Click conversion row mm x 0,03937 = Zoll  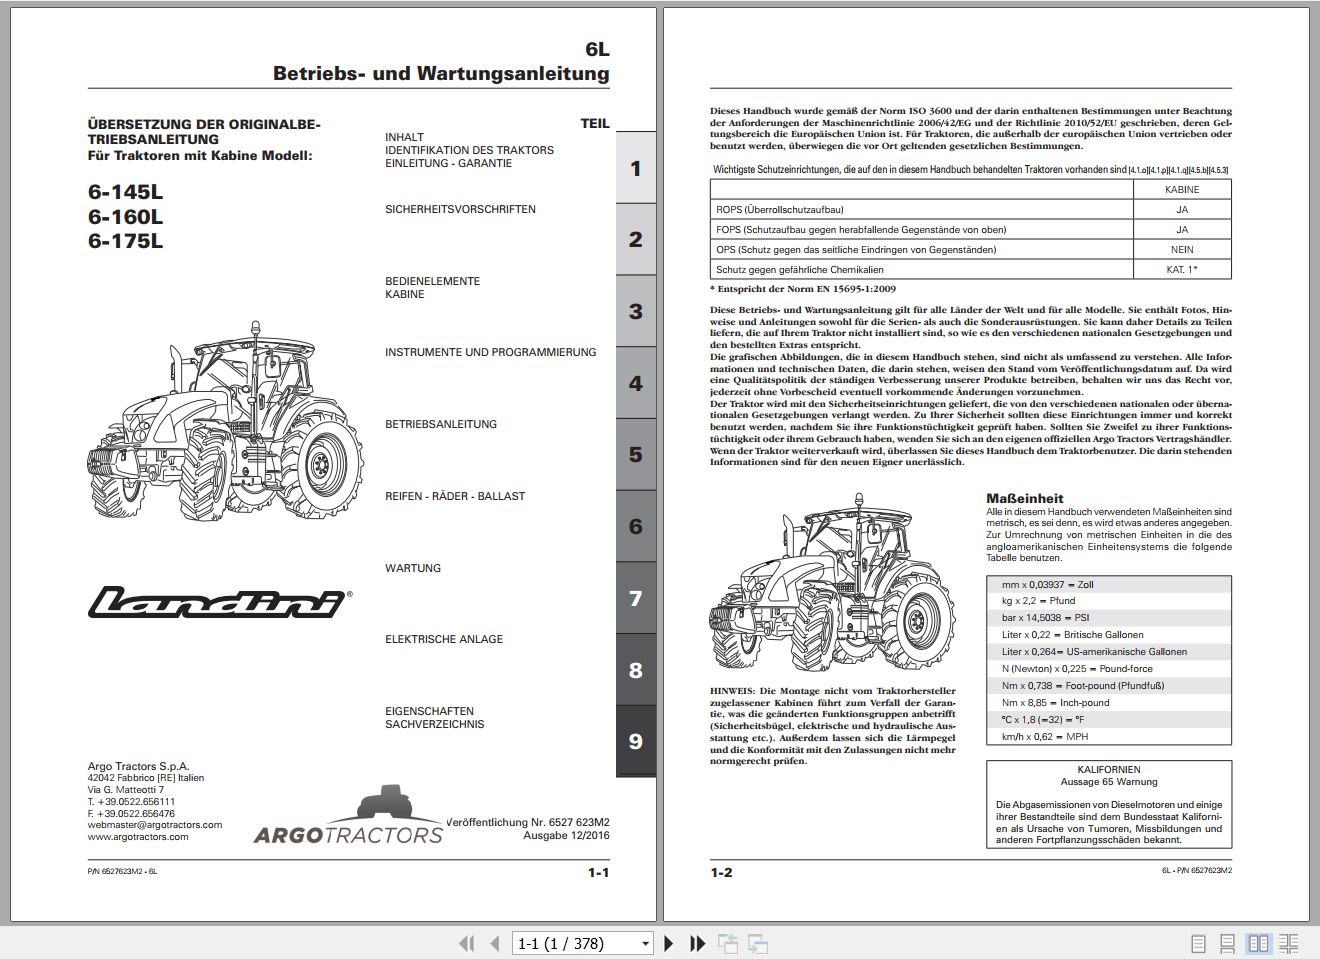[x=1109, y=584]
